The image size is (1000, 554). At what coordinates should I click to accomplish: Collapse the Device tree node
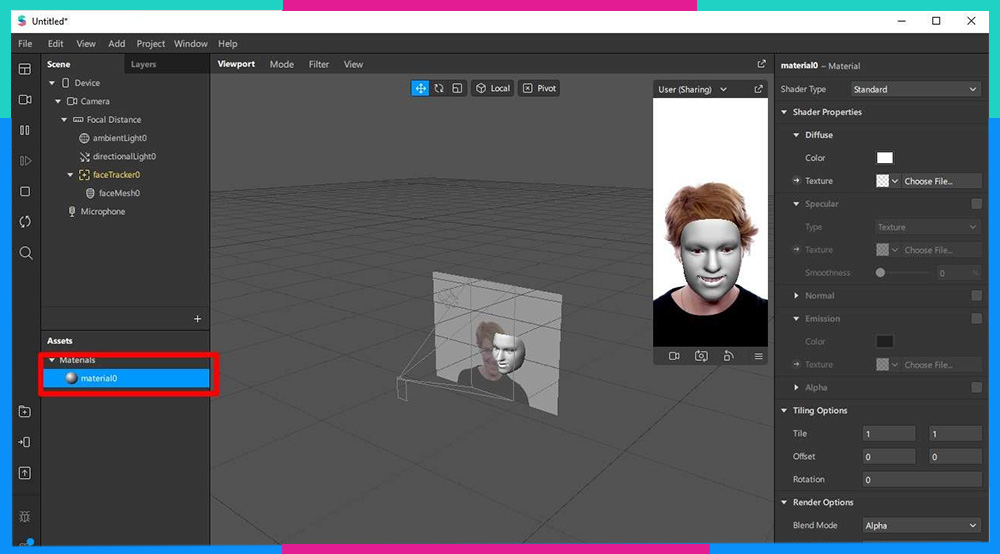coord(52,83)
